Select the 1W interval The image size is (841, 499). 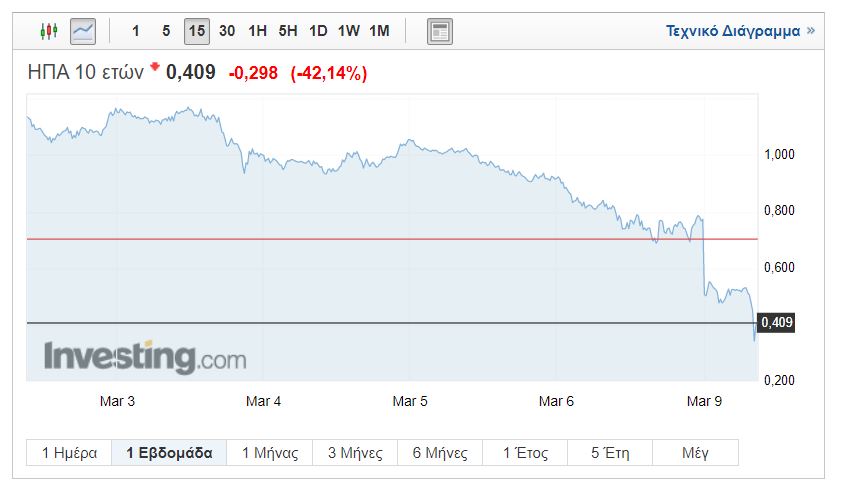tap(348, 31)
